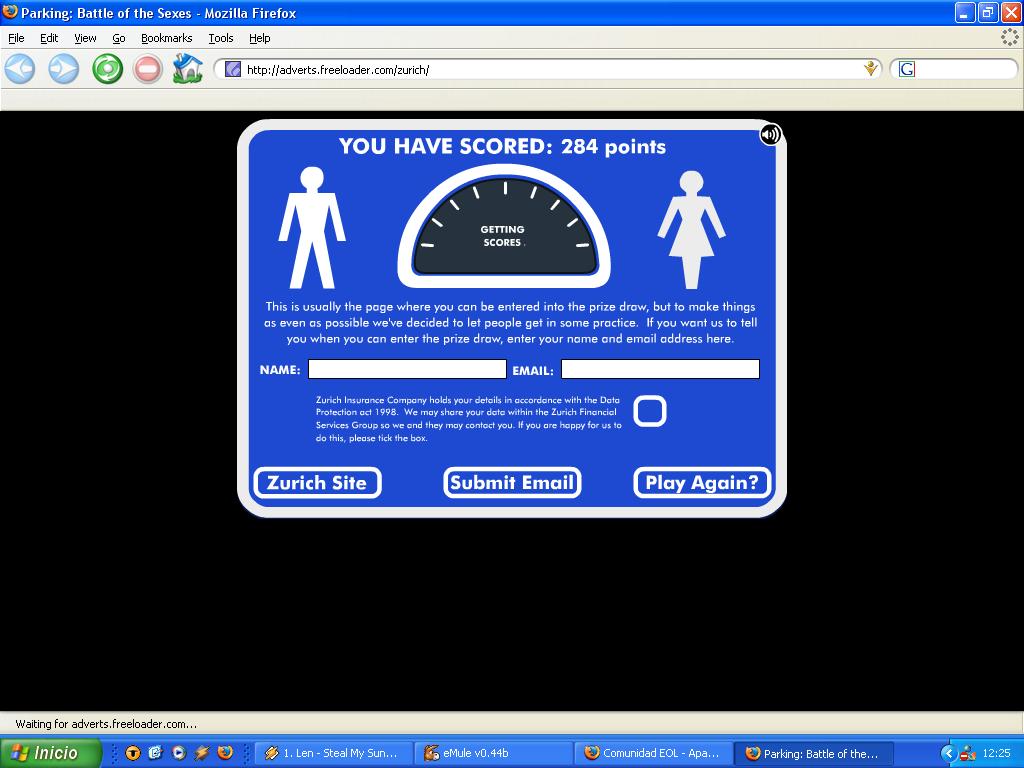Open the Bookmarks menu
1024x768 pixels.
tap(167, 38)
